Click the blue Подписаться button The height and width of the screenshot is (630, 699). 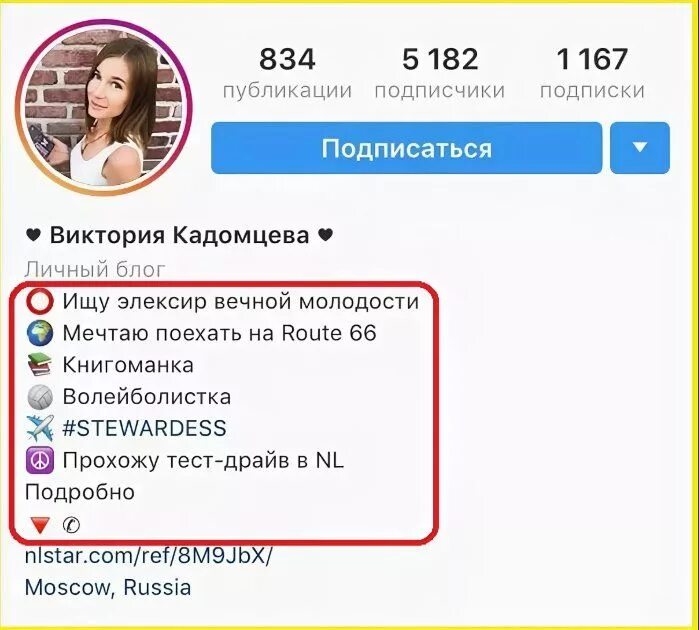[407, 148]
